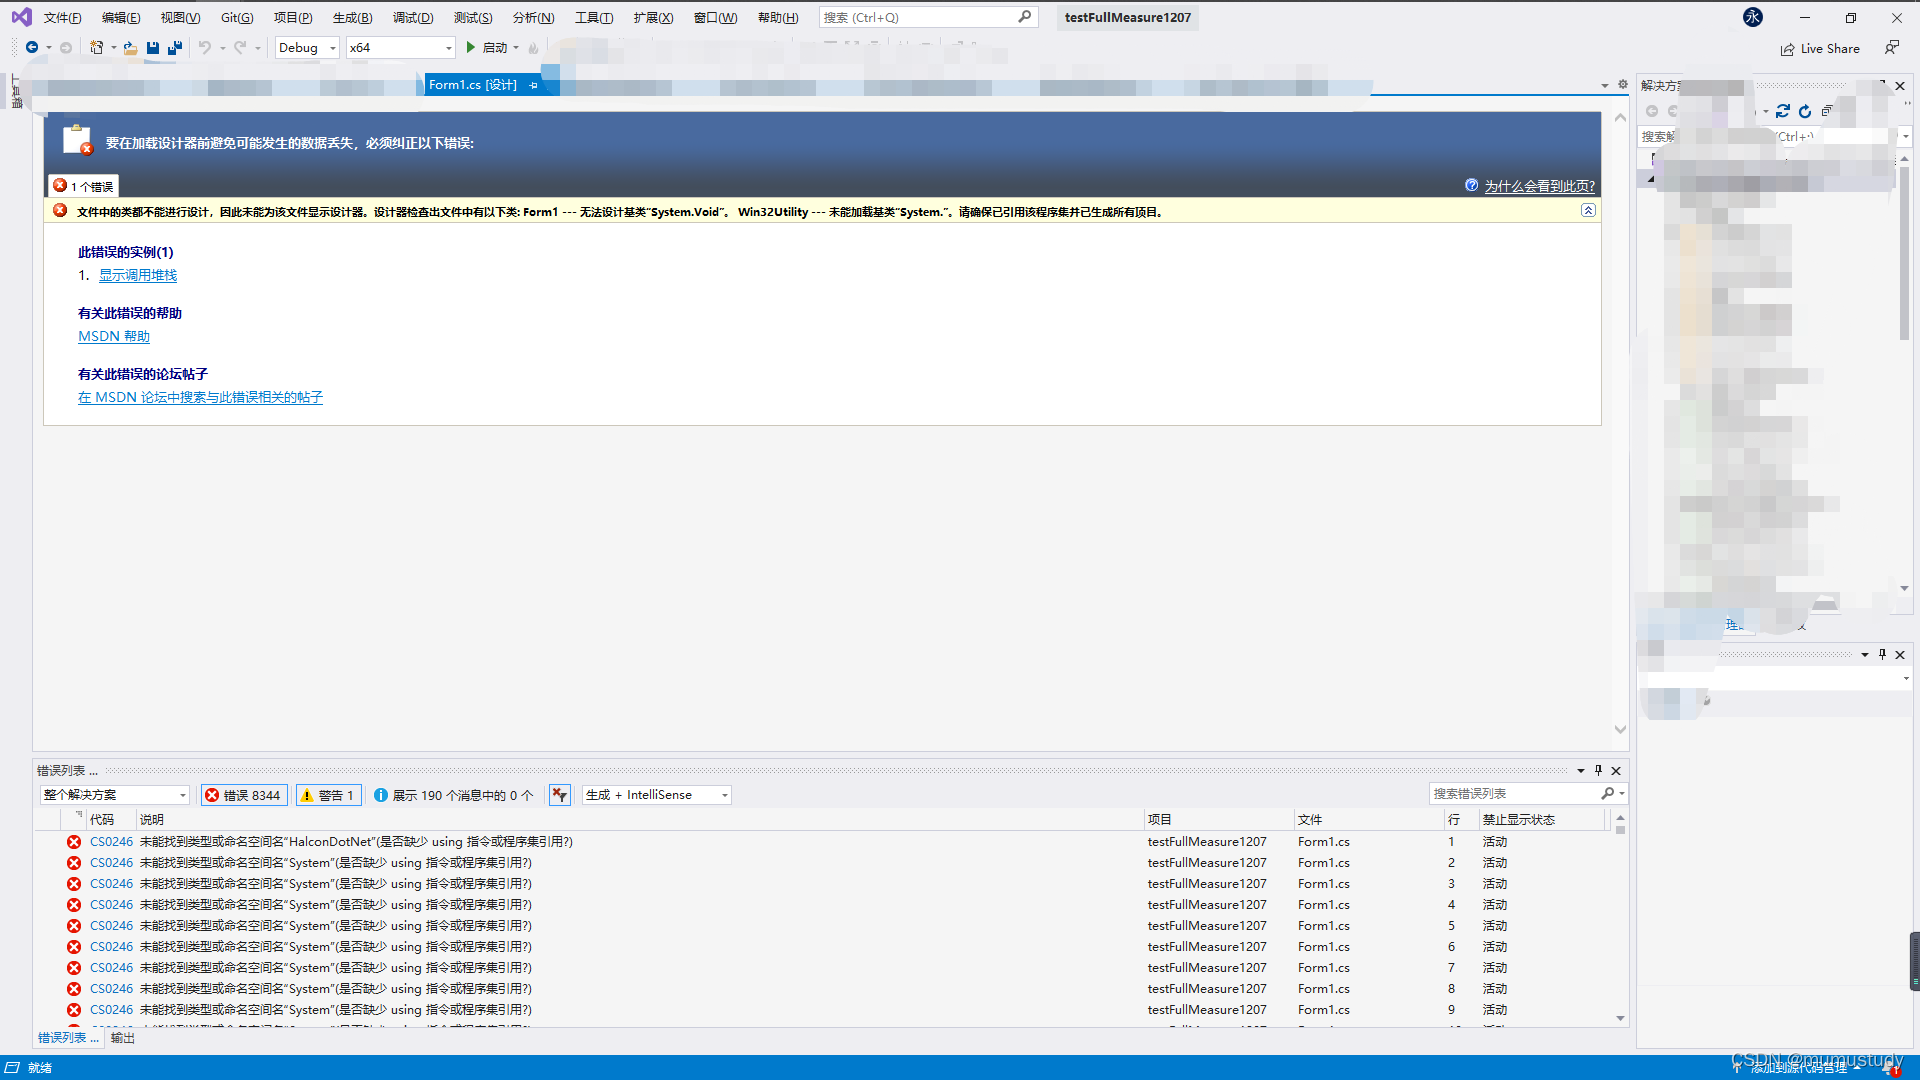The image size is (1920, 1080).
Task: Click the search icon in error list search
Action: click(x=1608, y=793)
